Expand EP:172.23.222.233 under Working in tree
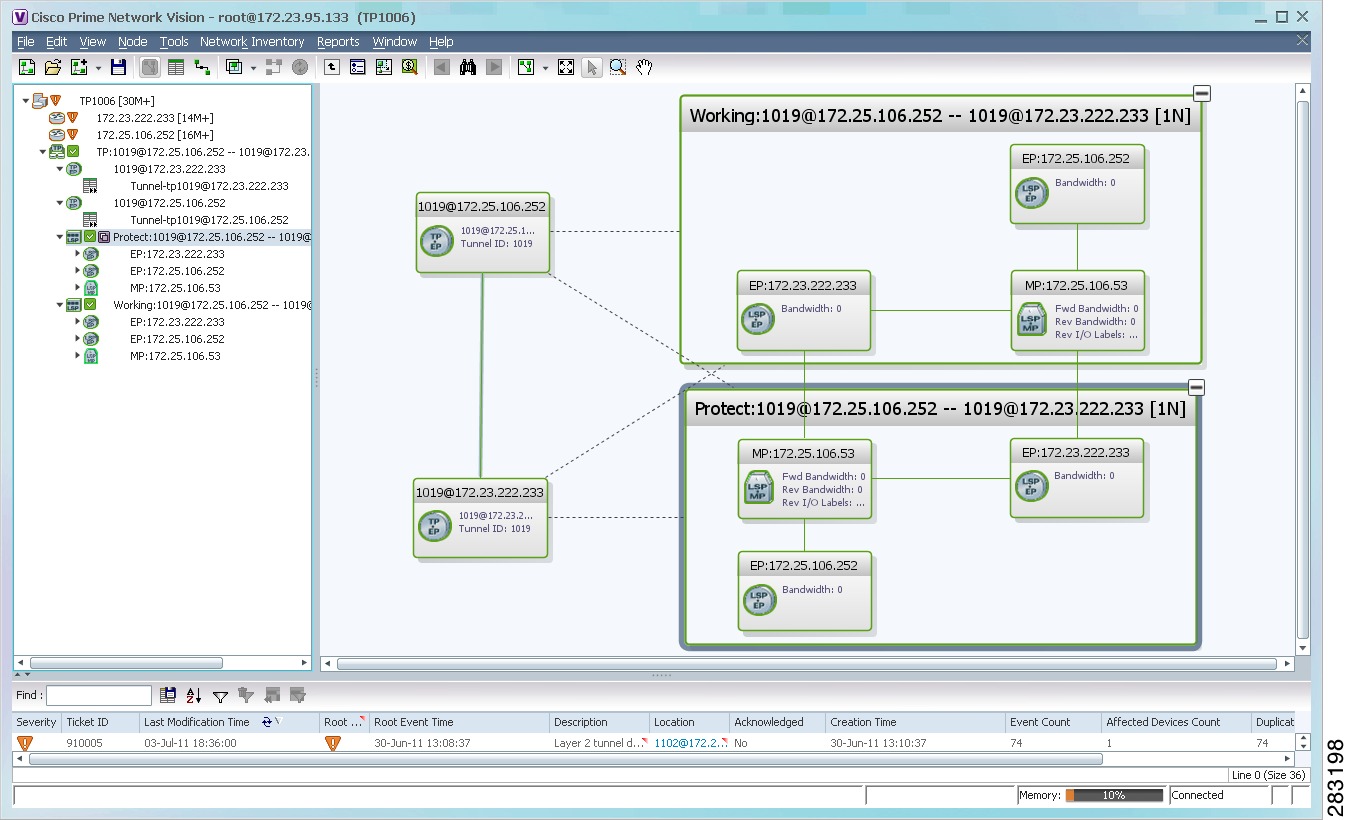This screenshot has height=820, width=1349. (77, 322)
